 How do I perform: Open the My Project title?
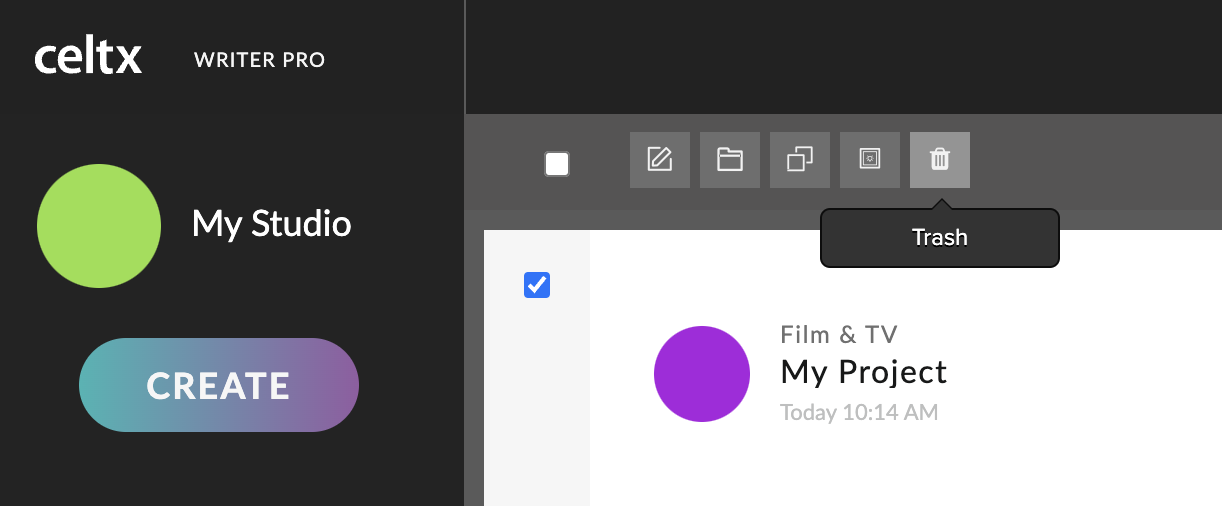(864, 372)
